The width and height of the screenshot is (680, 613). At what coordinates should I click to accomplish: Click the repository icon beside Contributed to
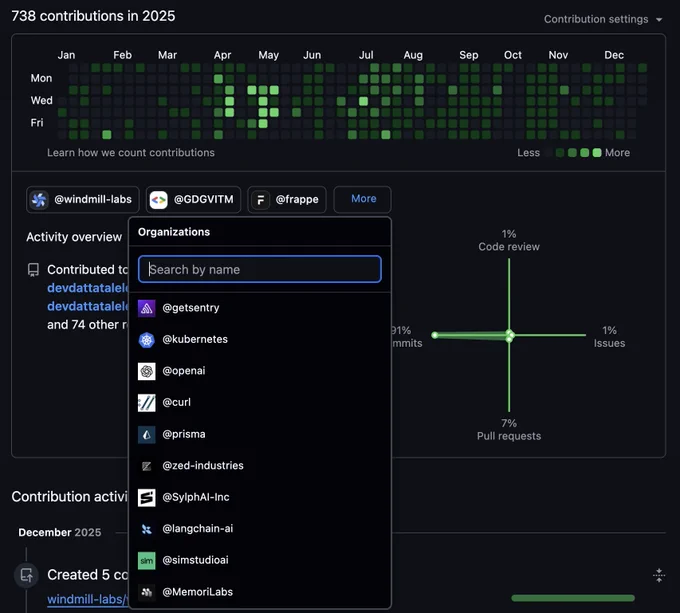coord(33,270)
